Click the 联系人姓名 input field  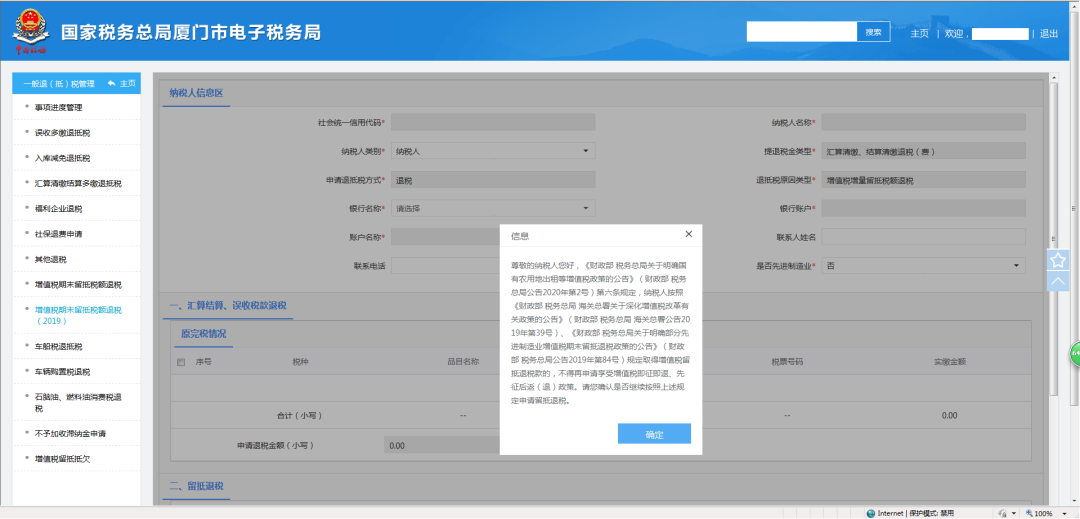[923, 237]
